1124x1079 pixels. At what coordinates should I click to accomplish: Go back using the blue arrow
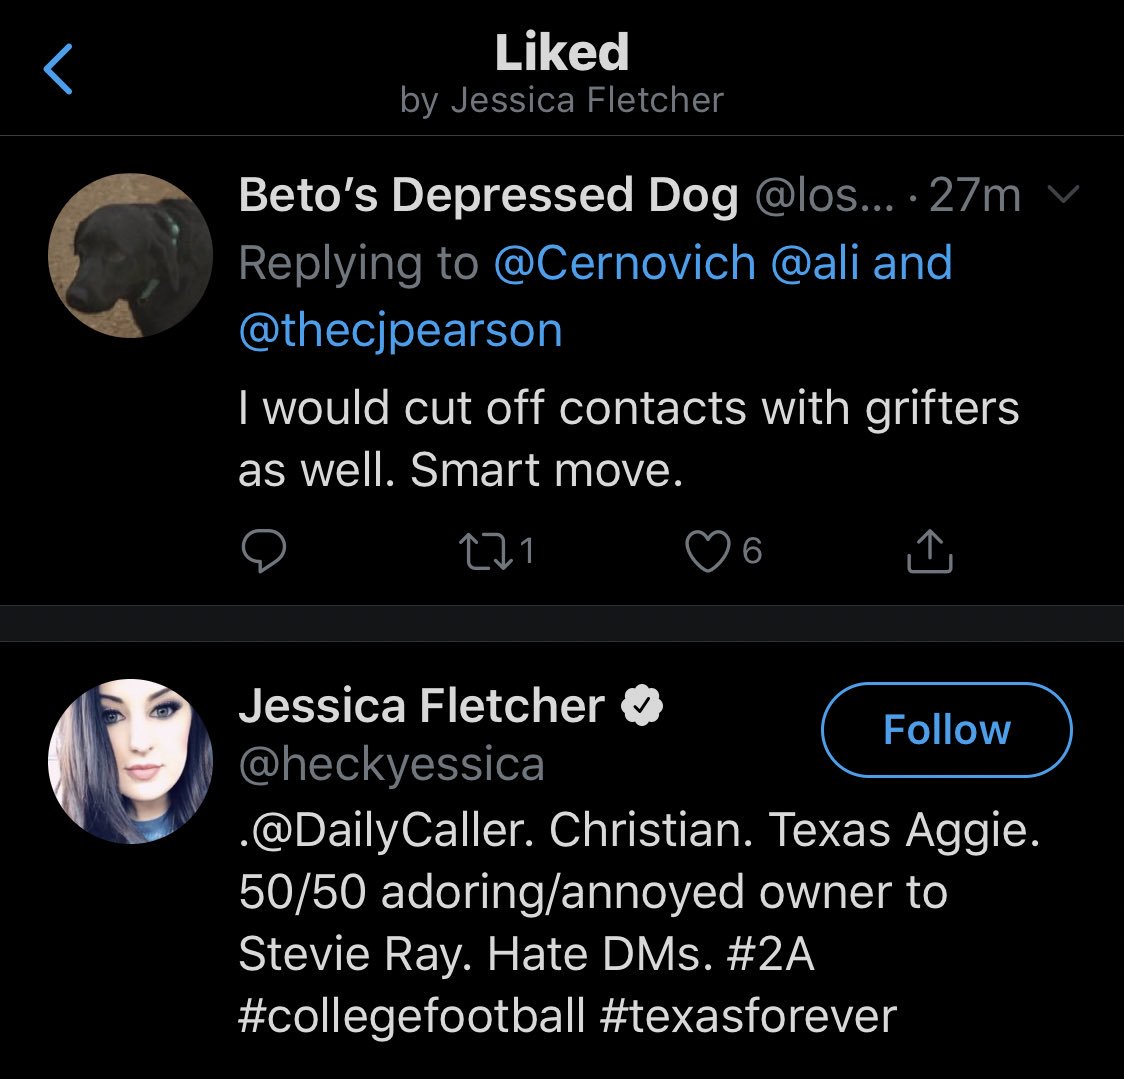pyautogui.click(x=58, y=69)
